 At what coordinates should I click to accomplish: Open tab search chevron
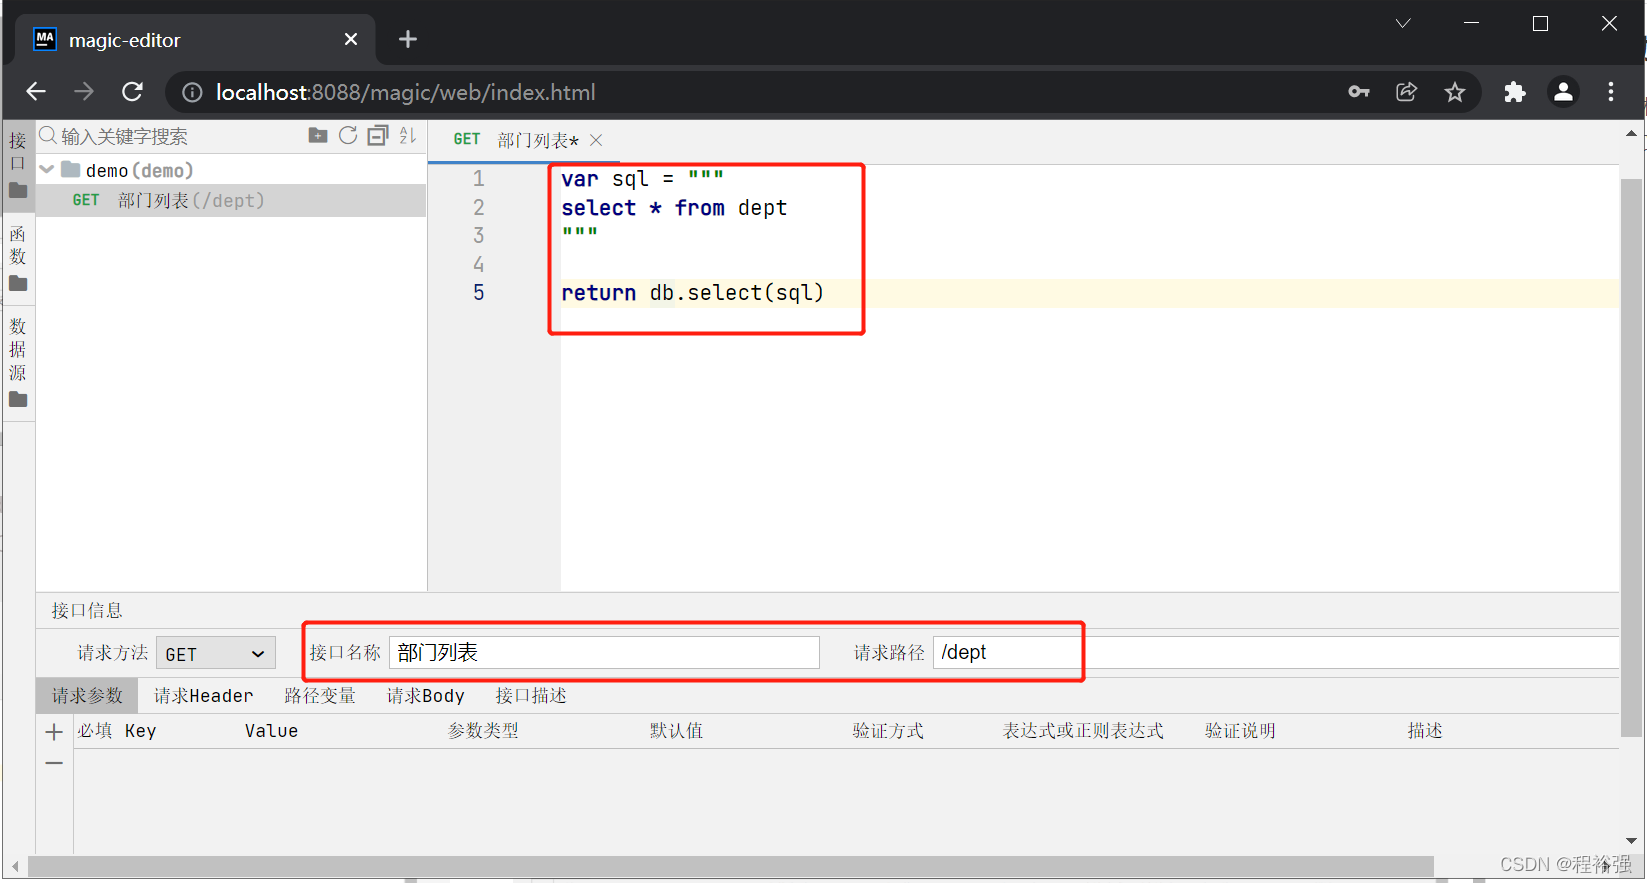[x=1403, y=23]
